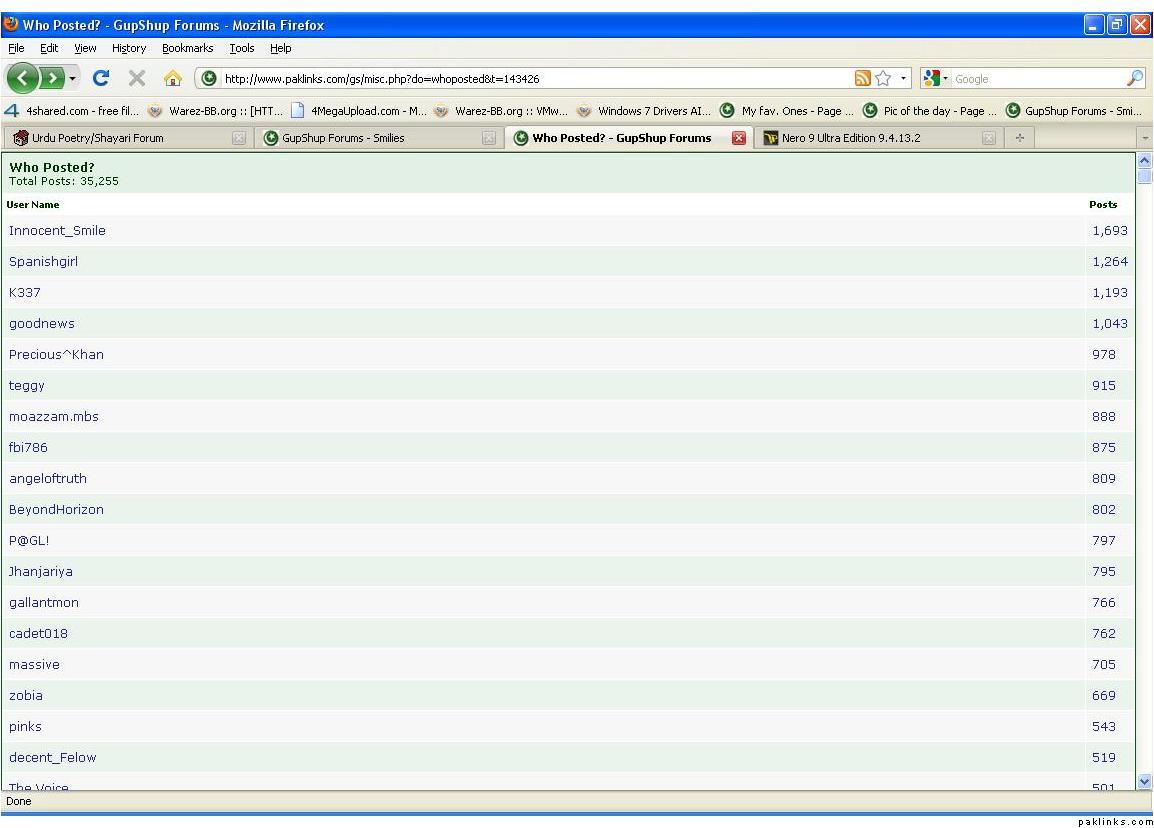Switch to the Urdu Poetry/Shayari Forum tab
Screen dimensions: 1154x828
[x=97, y=138]
